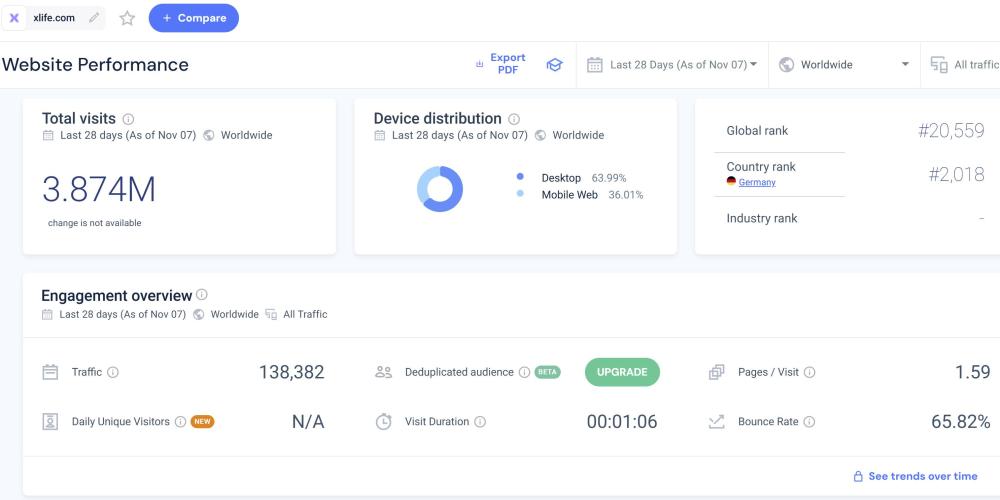Open the Last 28 Days date dropdown
Screen dimensions: 1000x500
[672, 65]
